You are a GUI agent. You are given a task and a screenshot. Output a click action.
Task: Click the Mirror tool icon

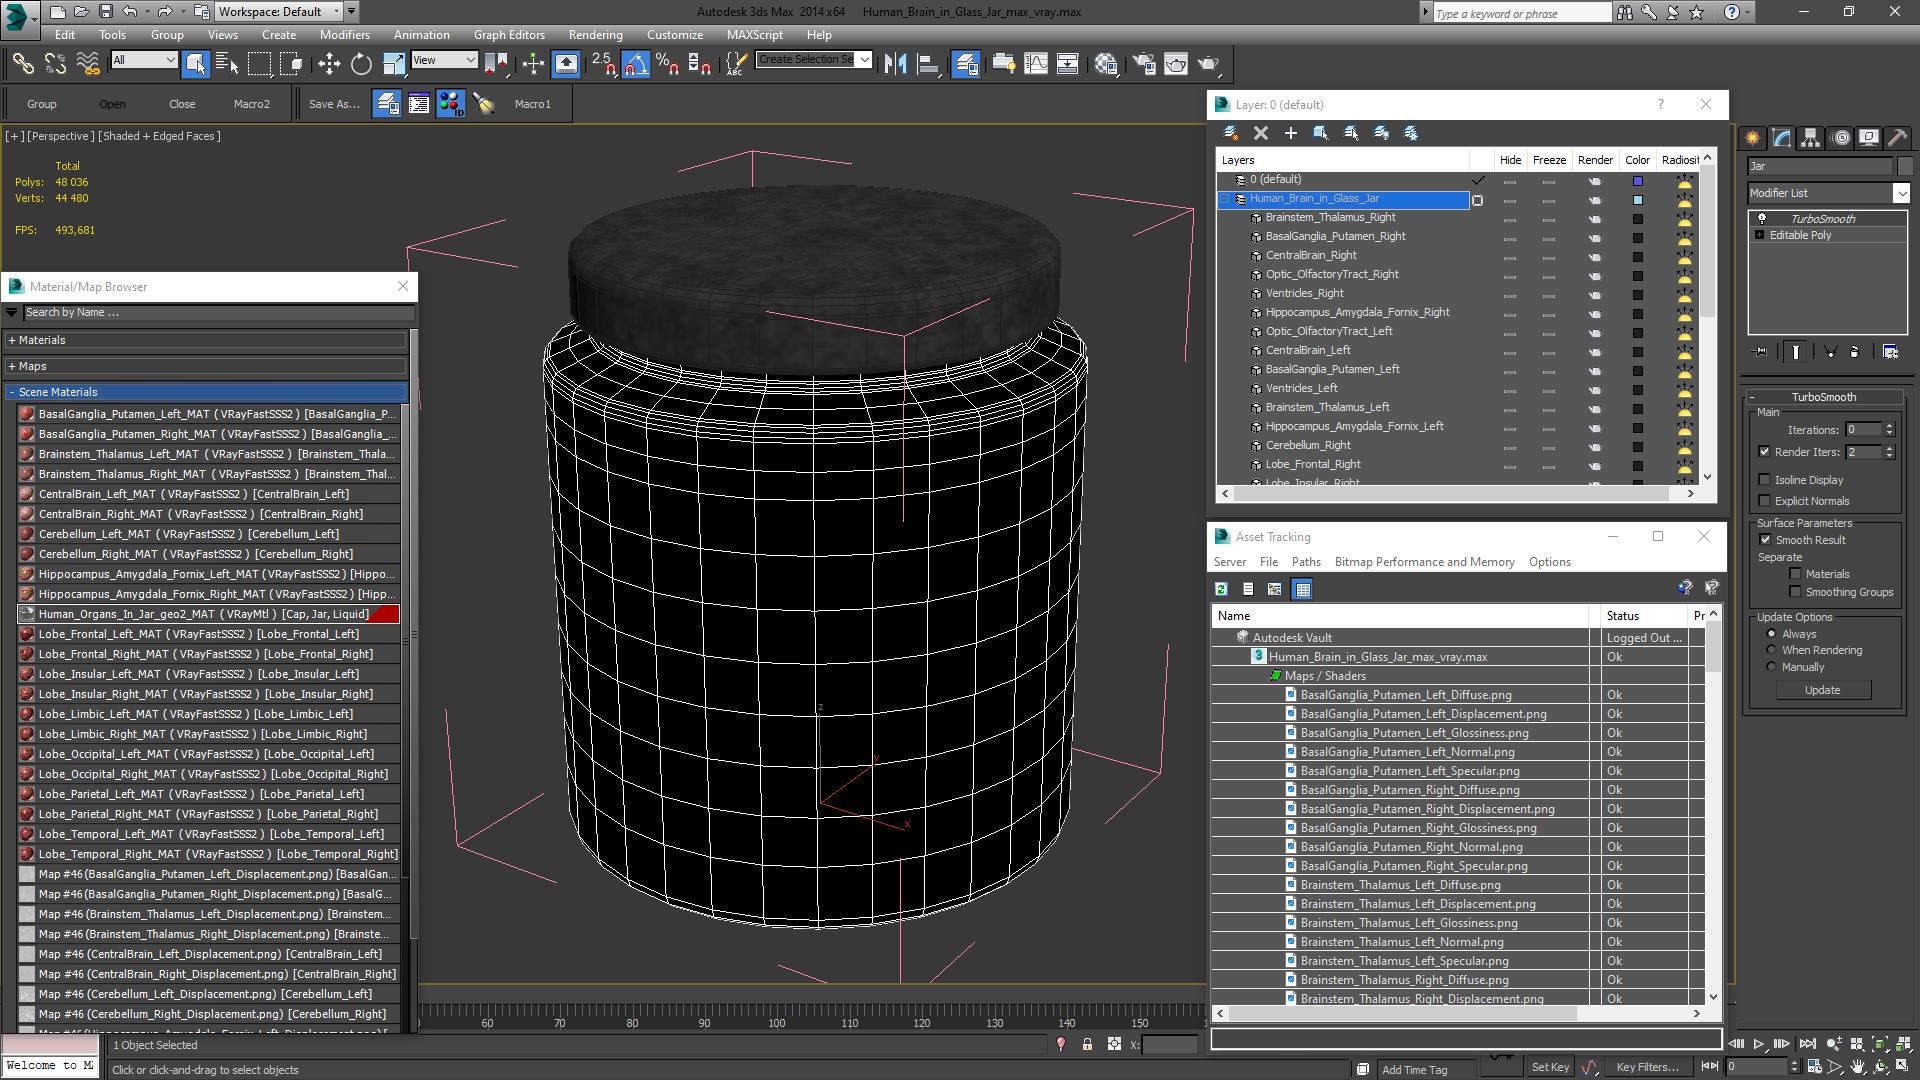click(895, 64)
